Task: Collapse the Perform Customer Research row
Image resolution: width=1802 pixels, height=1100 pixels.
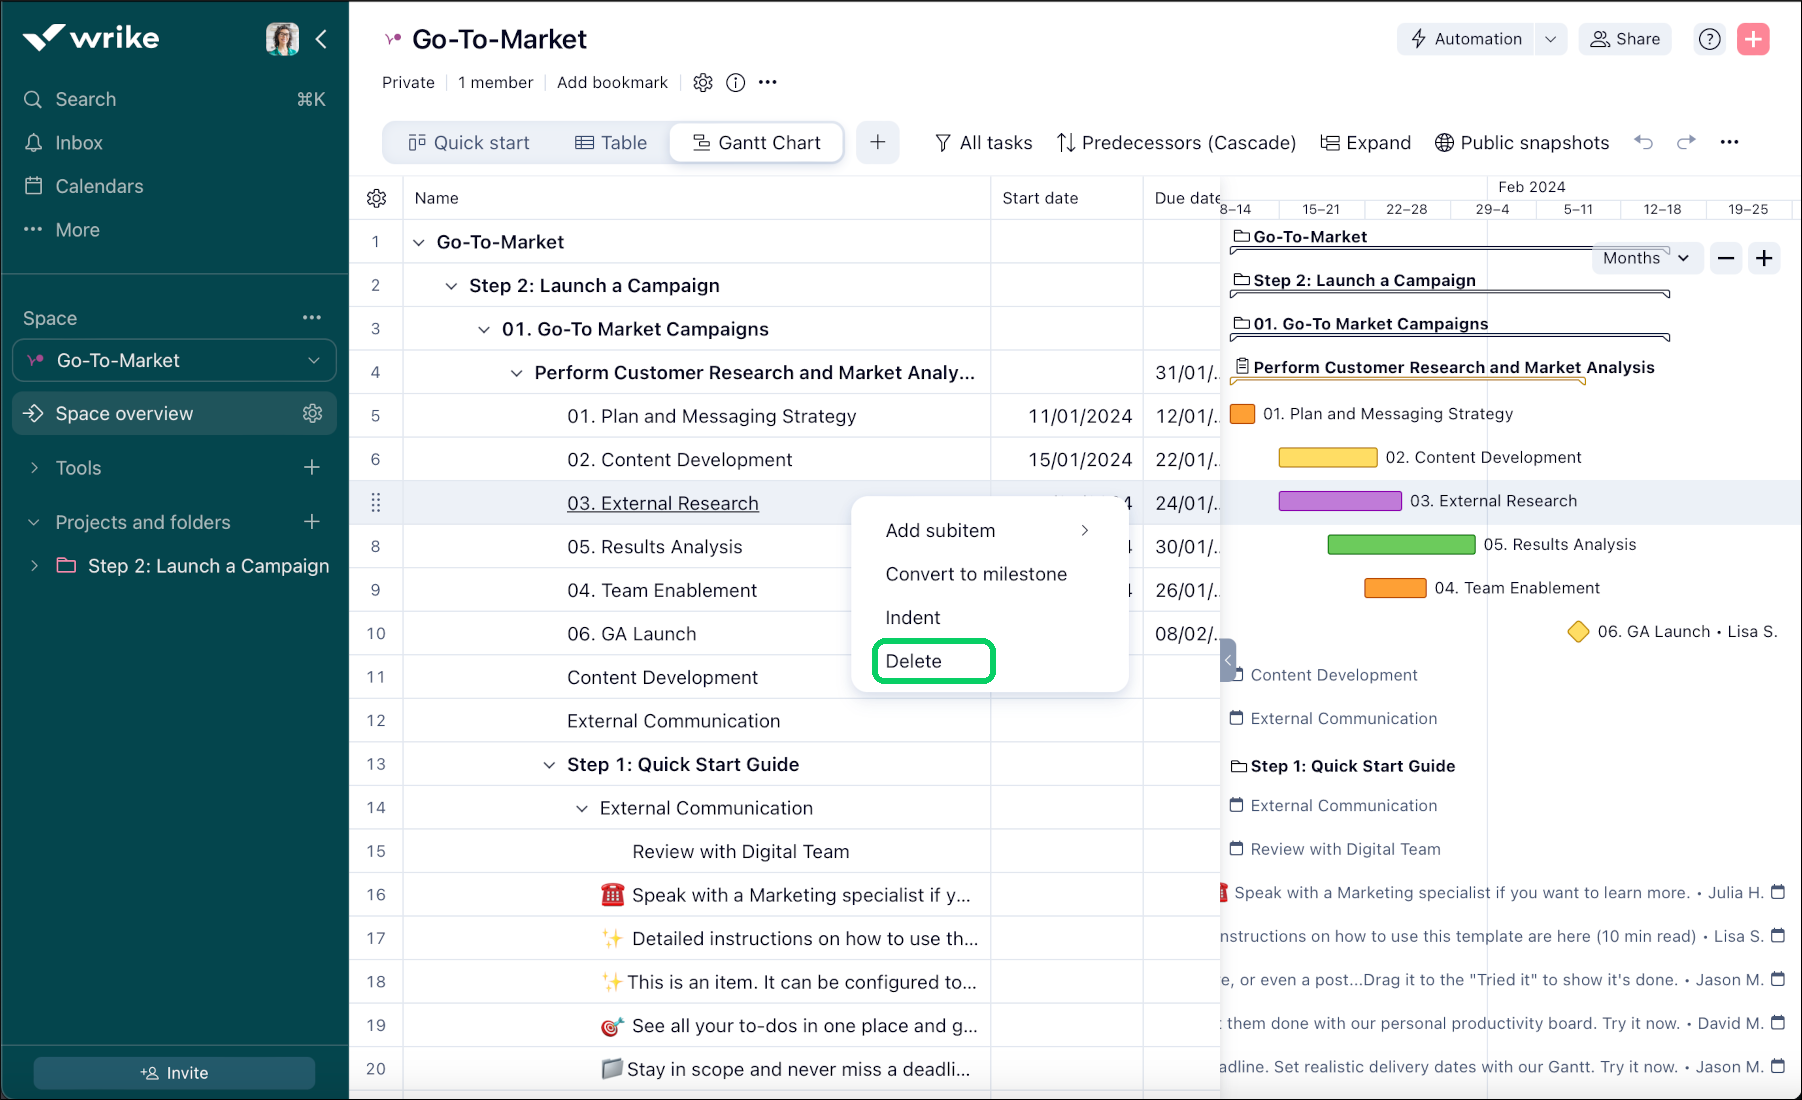Action: click(517, 373)
